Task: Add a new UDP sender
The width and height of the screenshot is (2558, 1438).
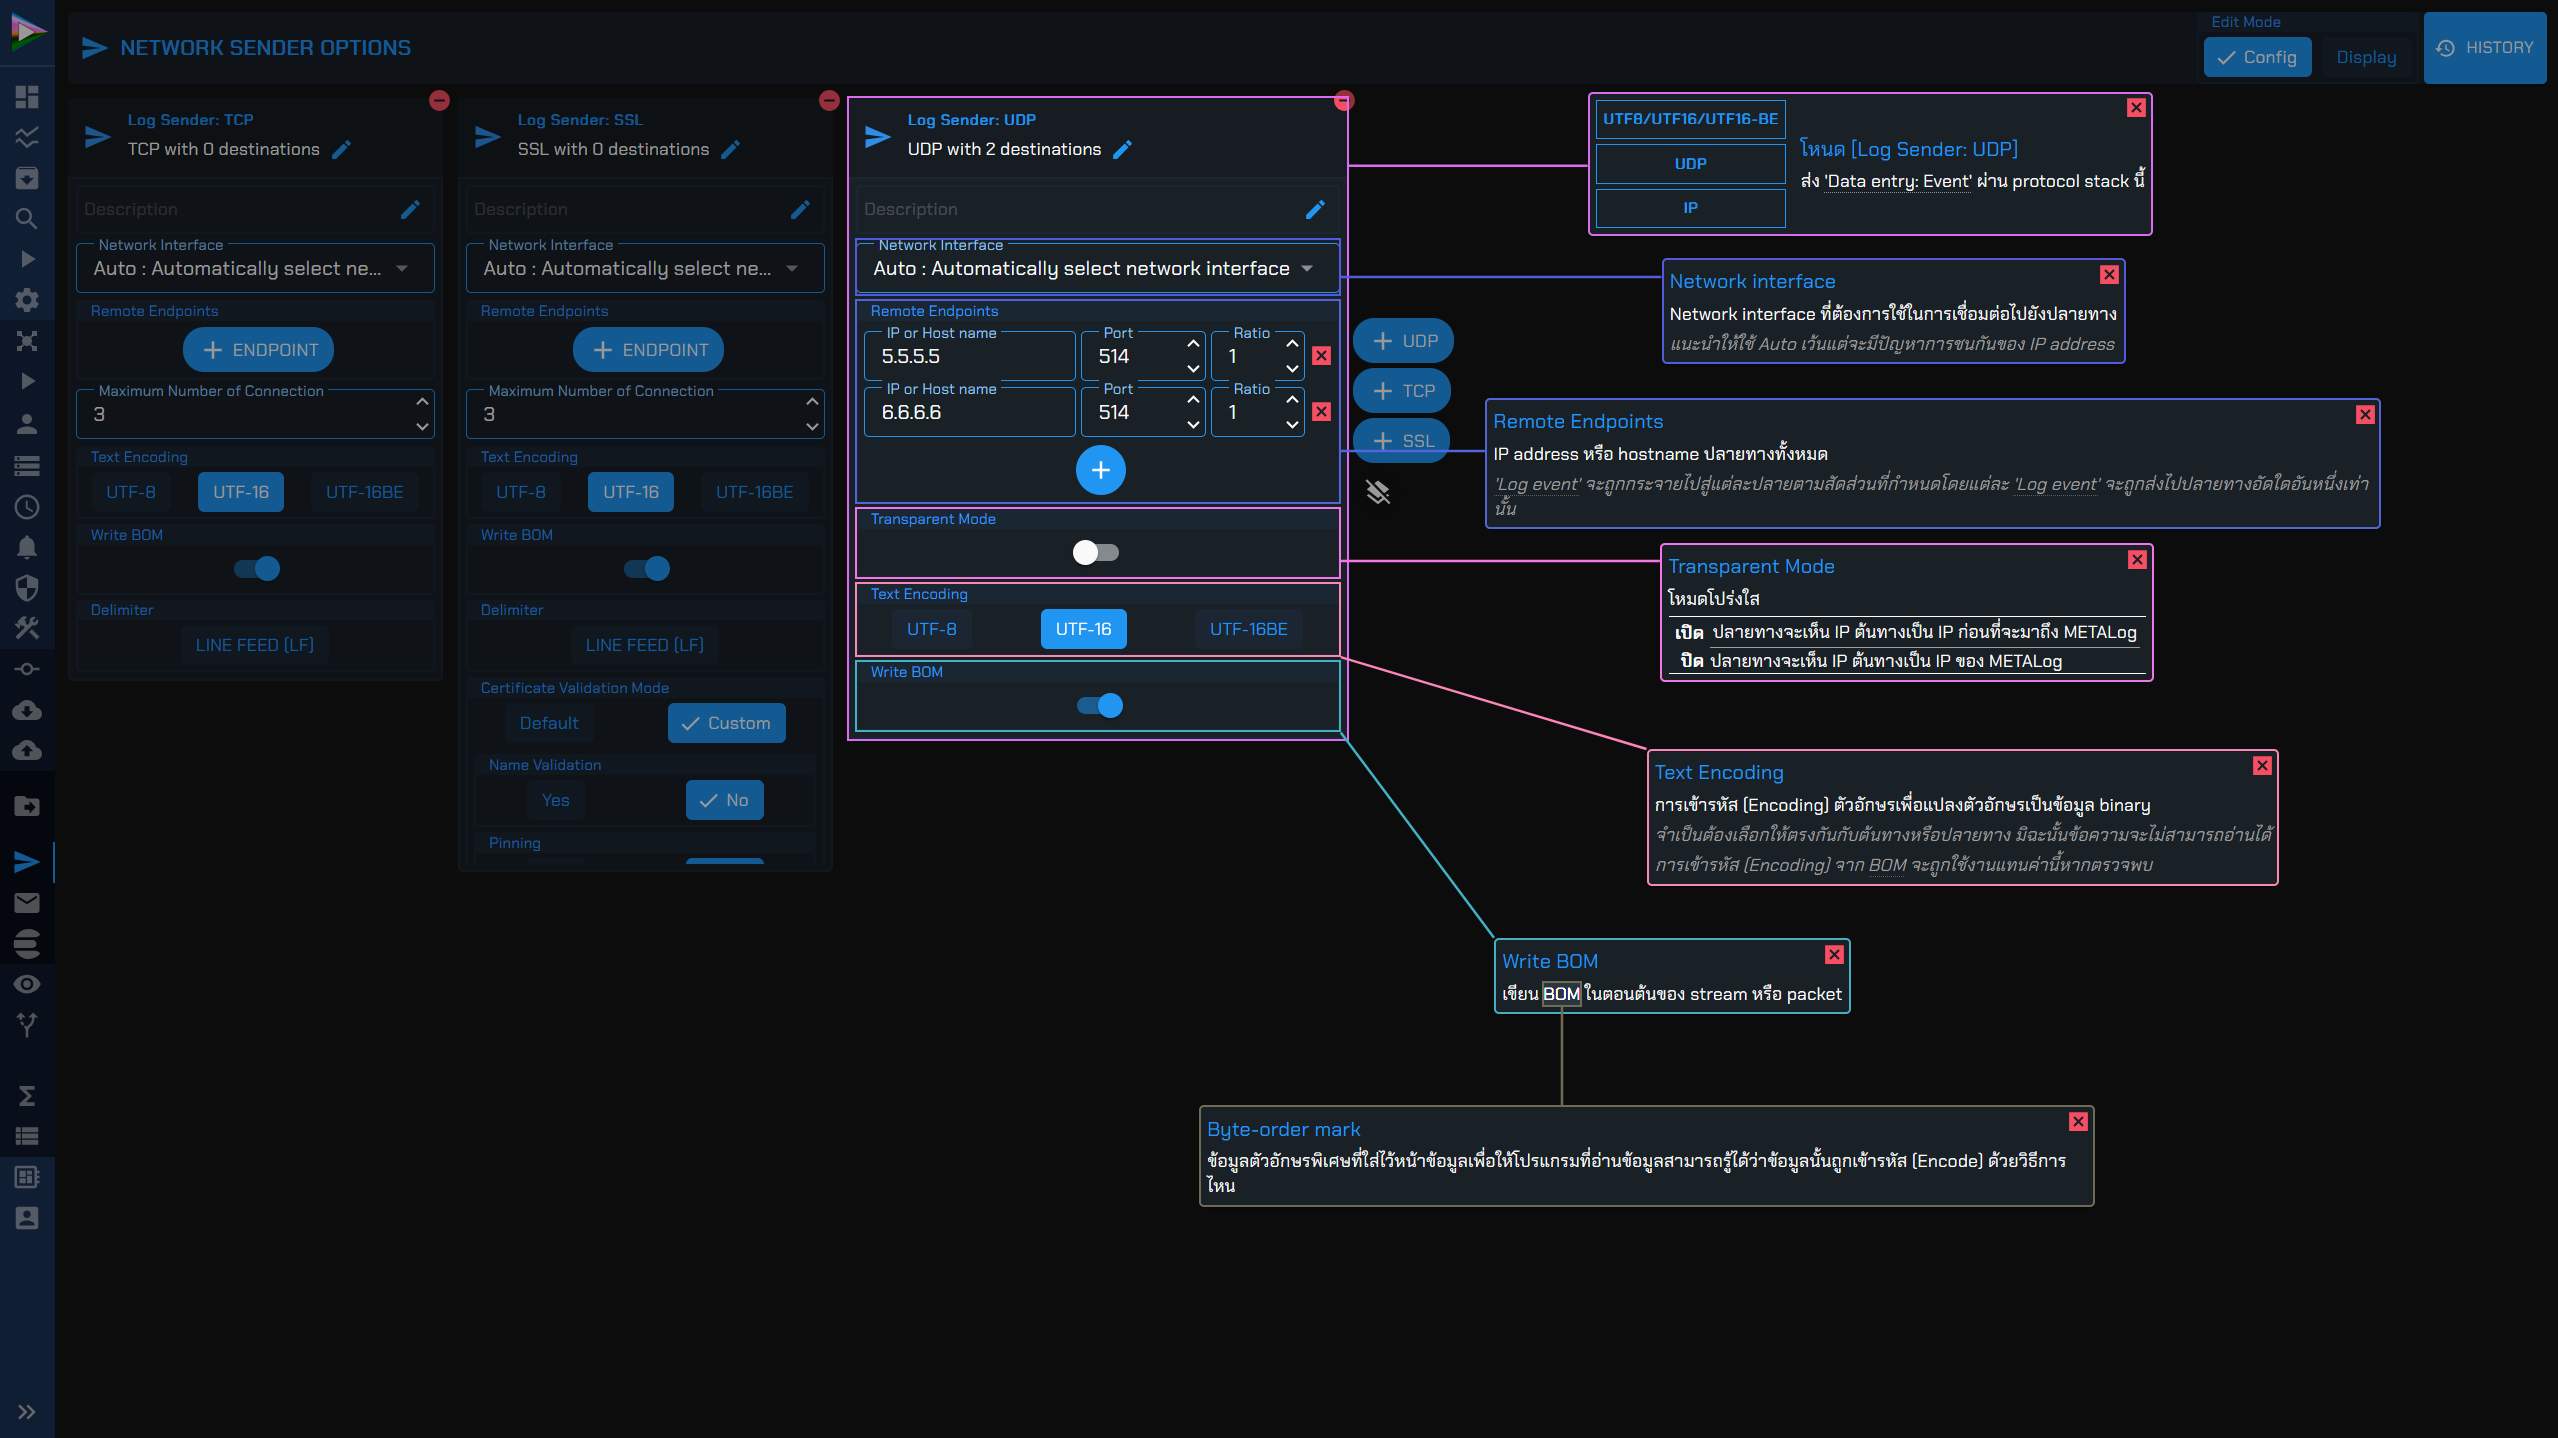Action: click(x=1404, y=341)
